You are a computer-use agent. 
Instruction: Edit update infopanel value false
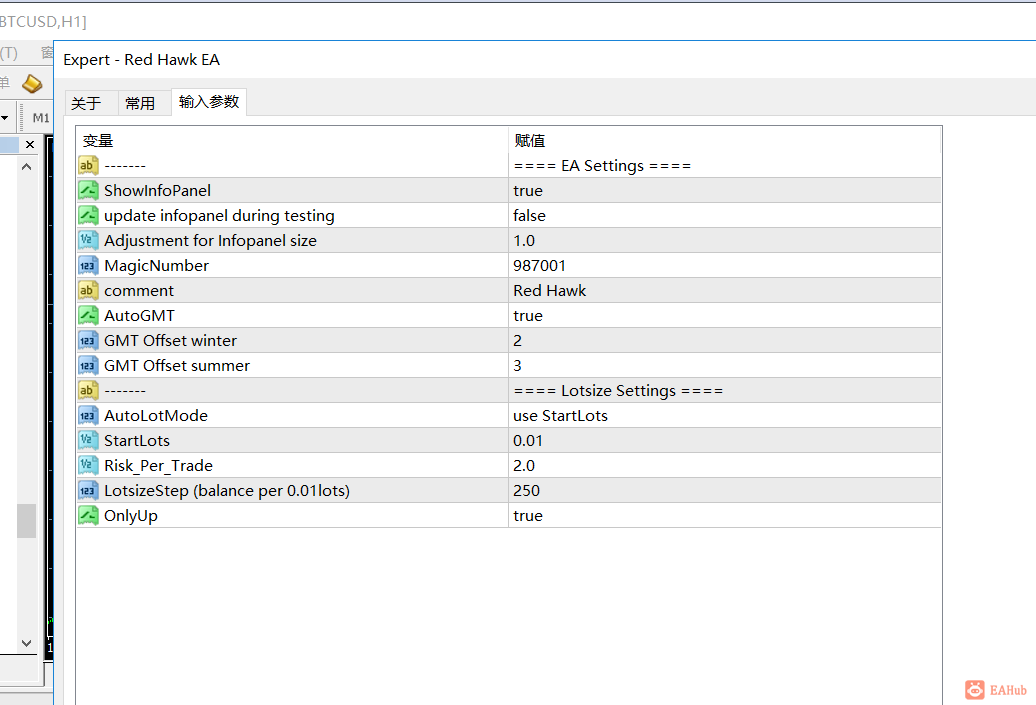click(725, 215)
